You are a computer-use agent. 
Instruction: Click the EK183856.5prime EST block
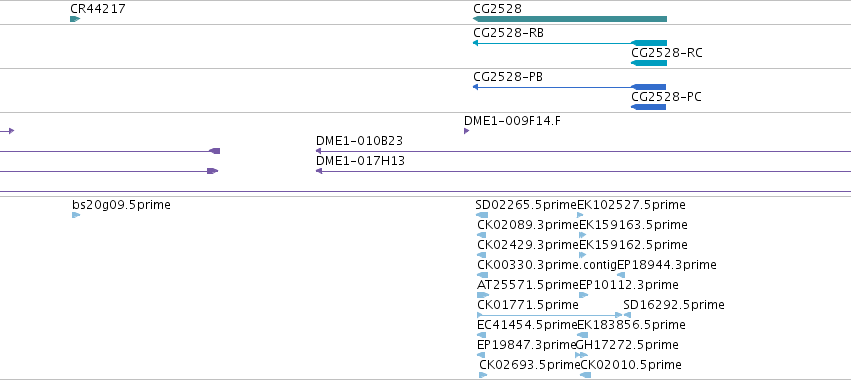click(582, 335)
